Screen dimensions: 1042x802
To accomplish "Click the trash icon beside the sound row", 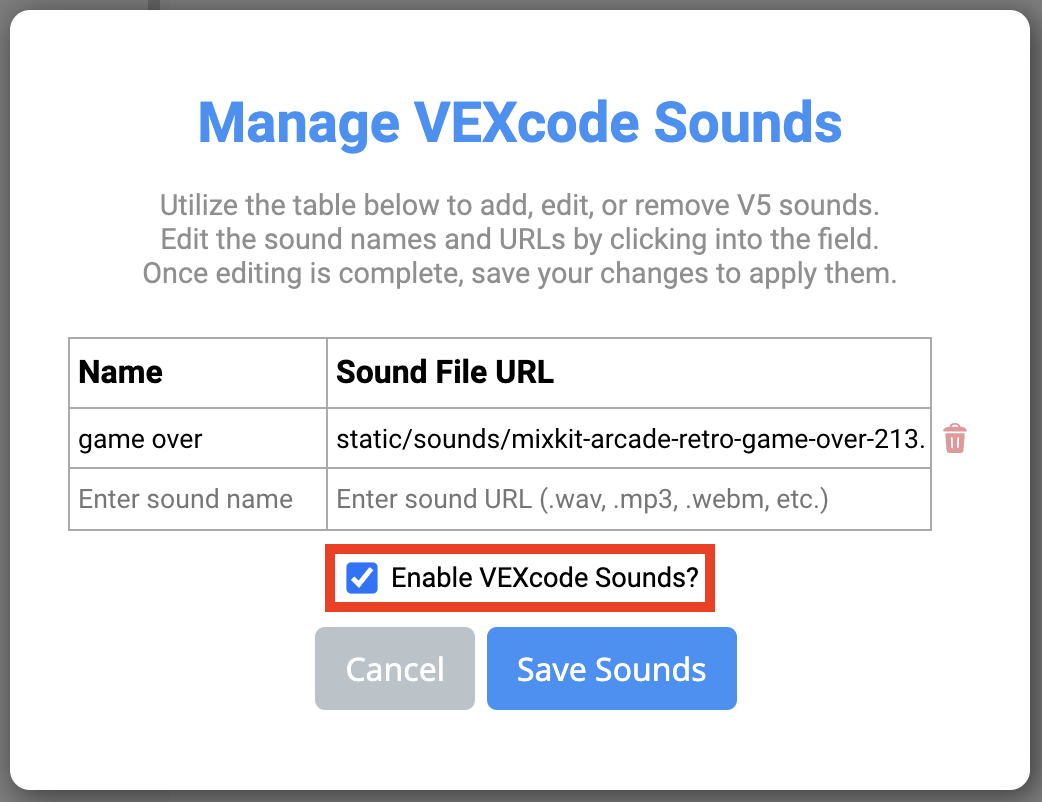I will [x=955, y=438].
